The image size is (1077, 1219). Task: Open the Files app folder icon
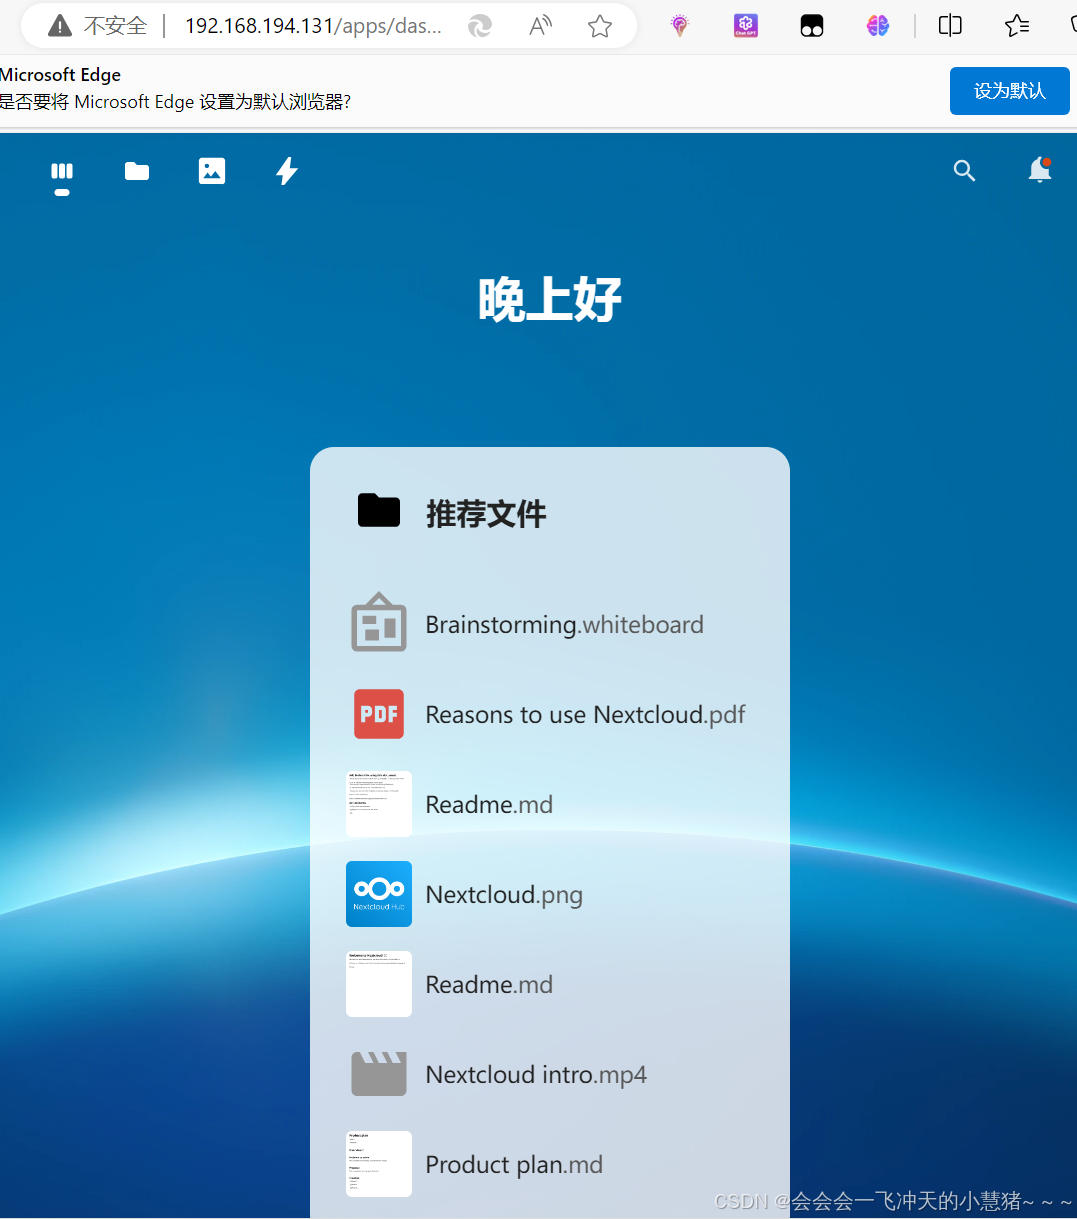136,171
